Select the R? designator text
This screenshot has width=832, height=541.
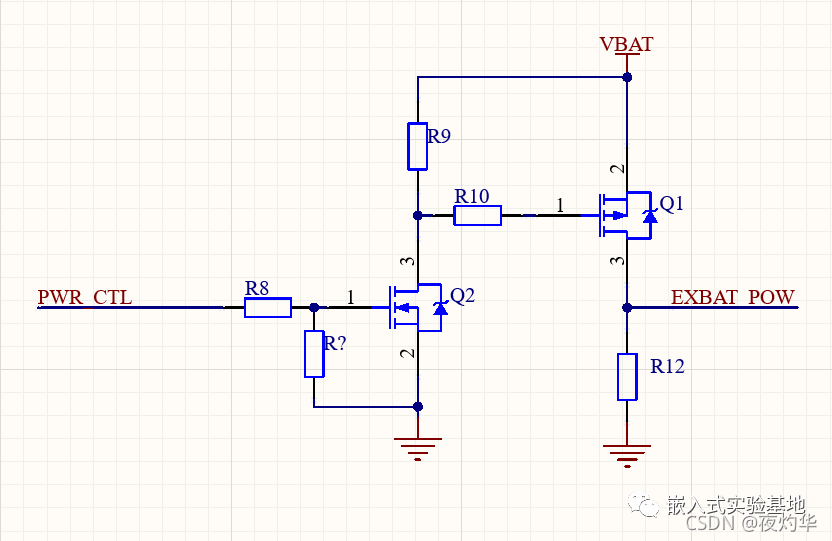pyautogui.click(x=335, y=344)
